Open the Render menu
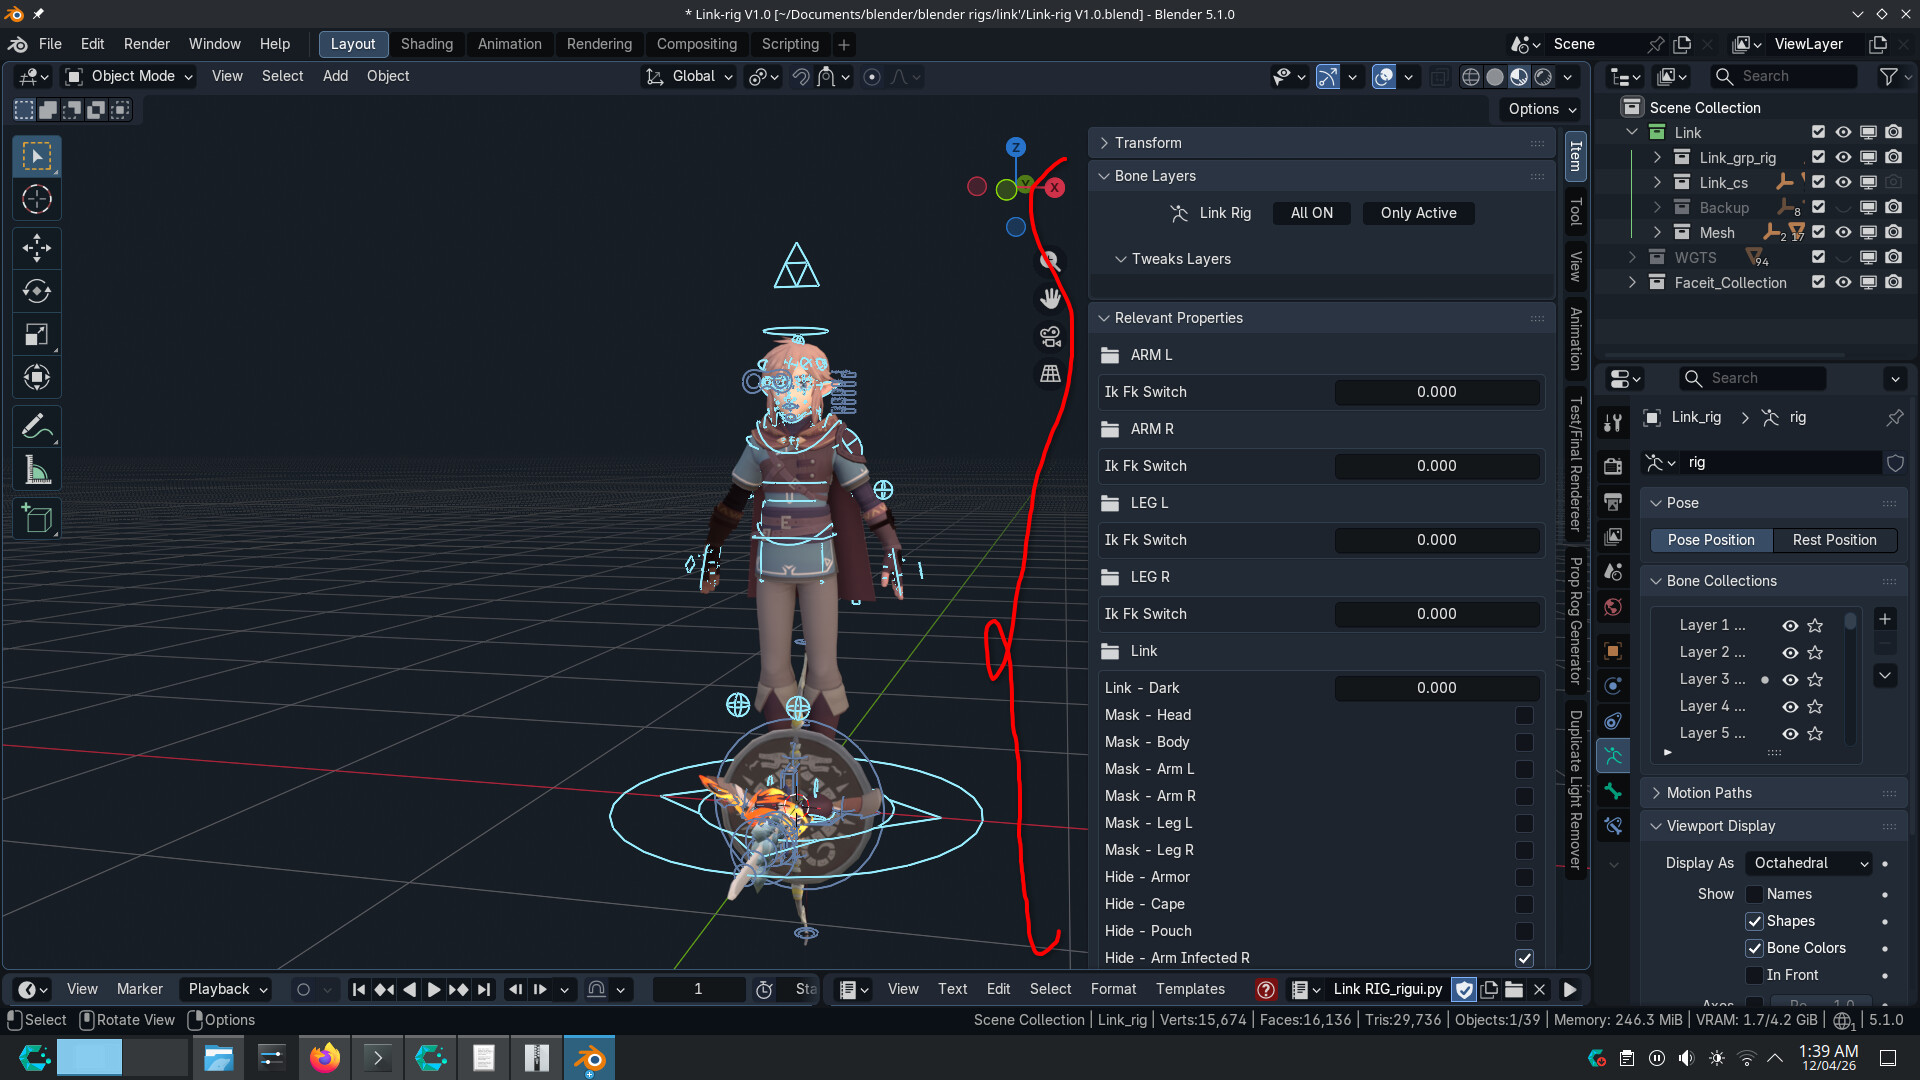This screenshot has width=1920, height=1080. 147,44
